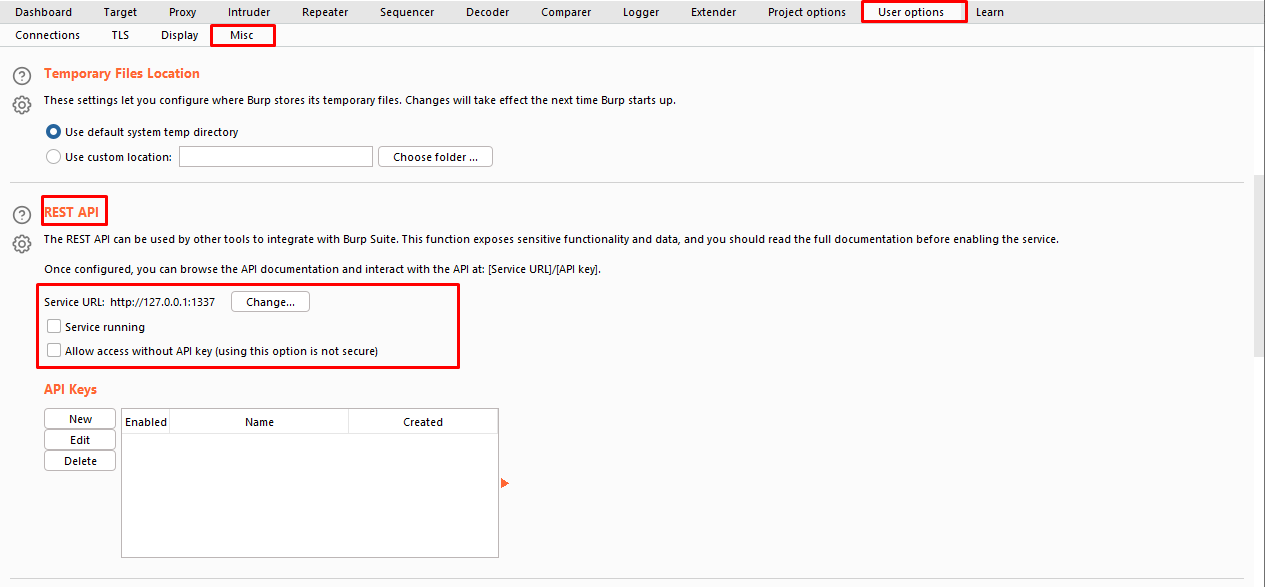Open the Sequencer tab
The width and height of the screenshot is (1265, 587).
pos(407,12)
